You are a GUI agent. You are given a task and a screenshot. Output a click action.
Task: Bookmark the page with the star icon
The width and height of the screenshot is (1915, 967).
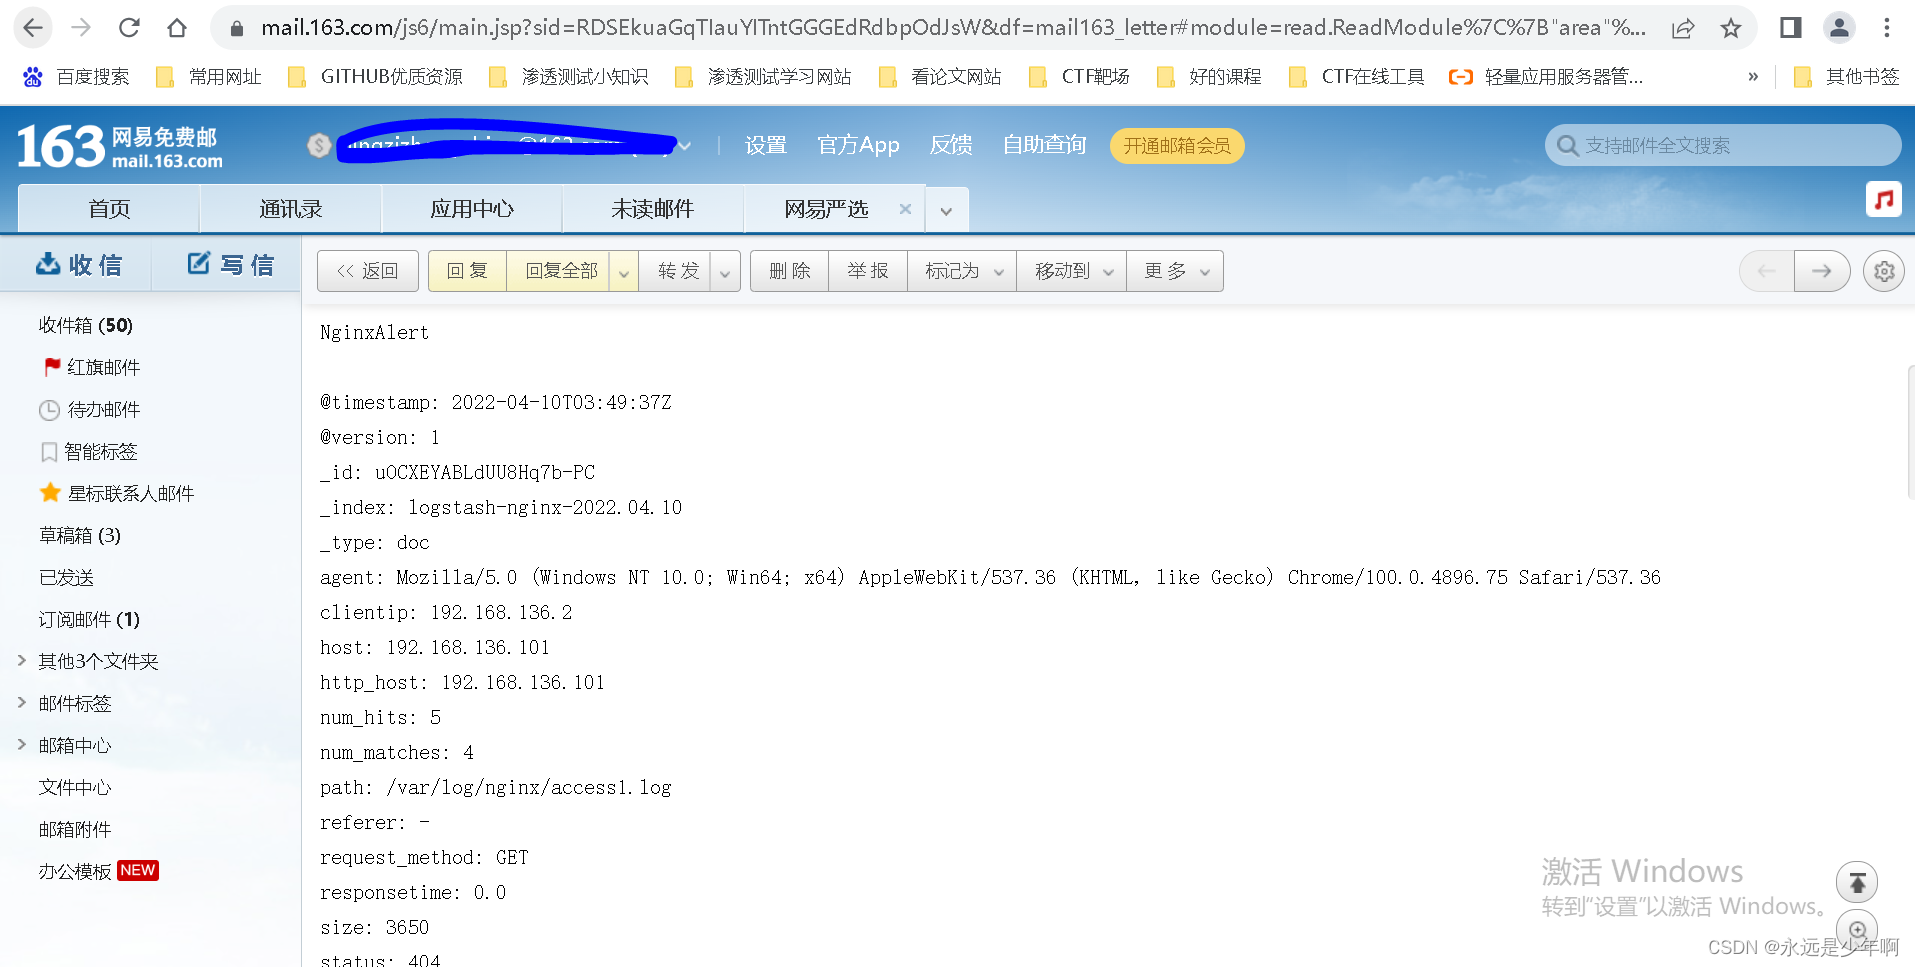tap(1730, 27)
